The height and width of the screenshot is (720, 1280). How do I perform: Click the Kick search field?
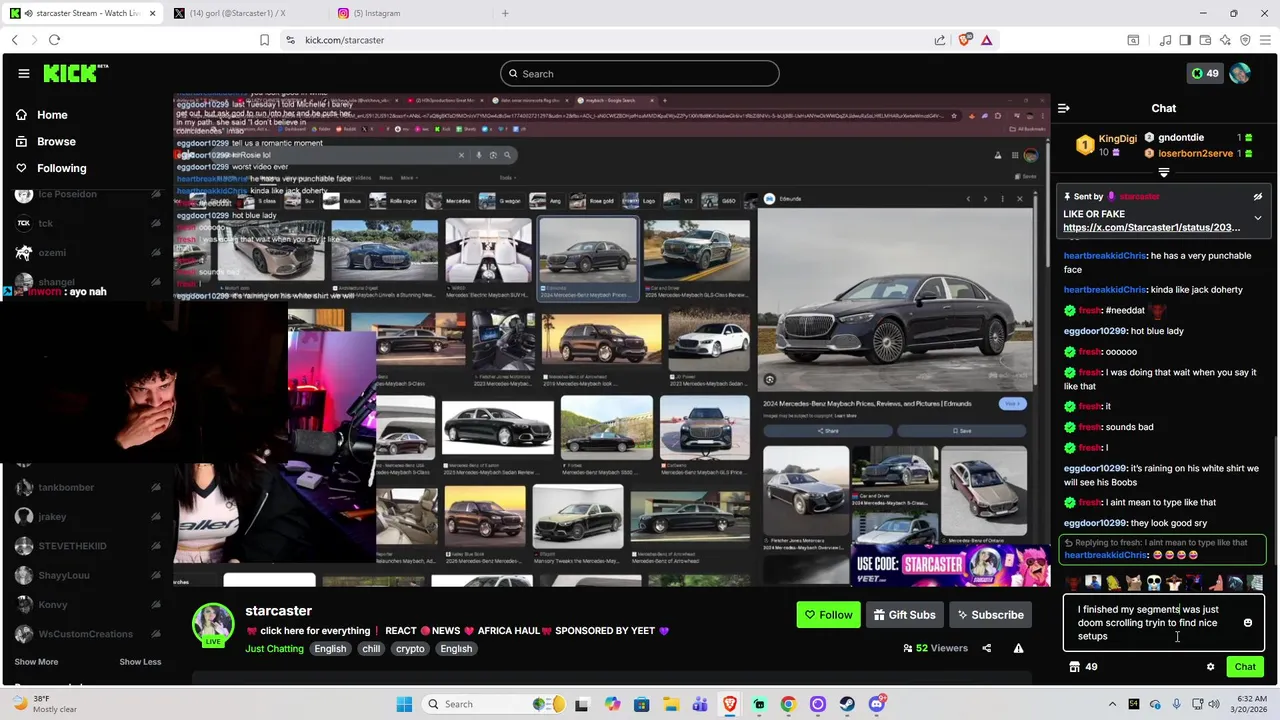point(640,74)
